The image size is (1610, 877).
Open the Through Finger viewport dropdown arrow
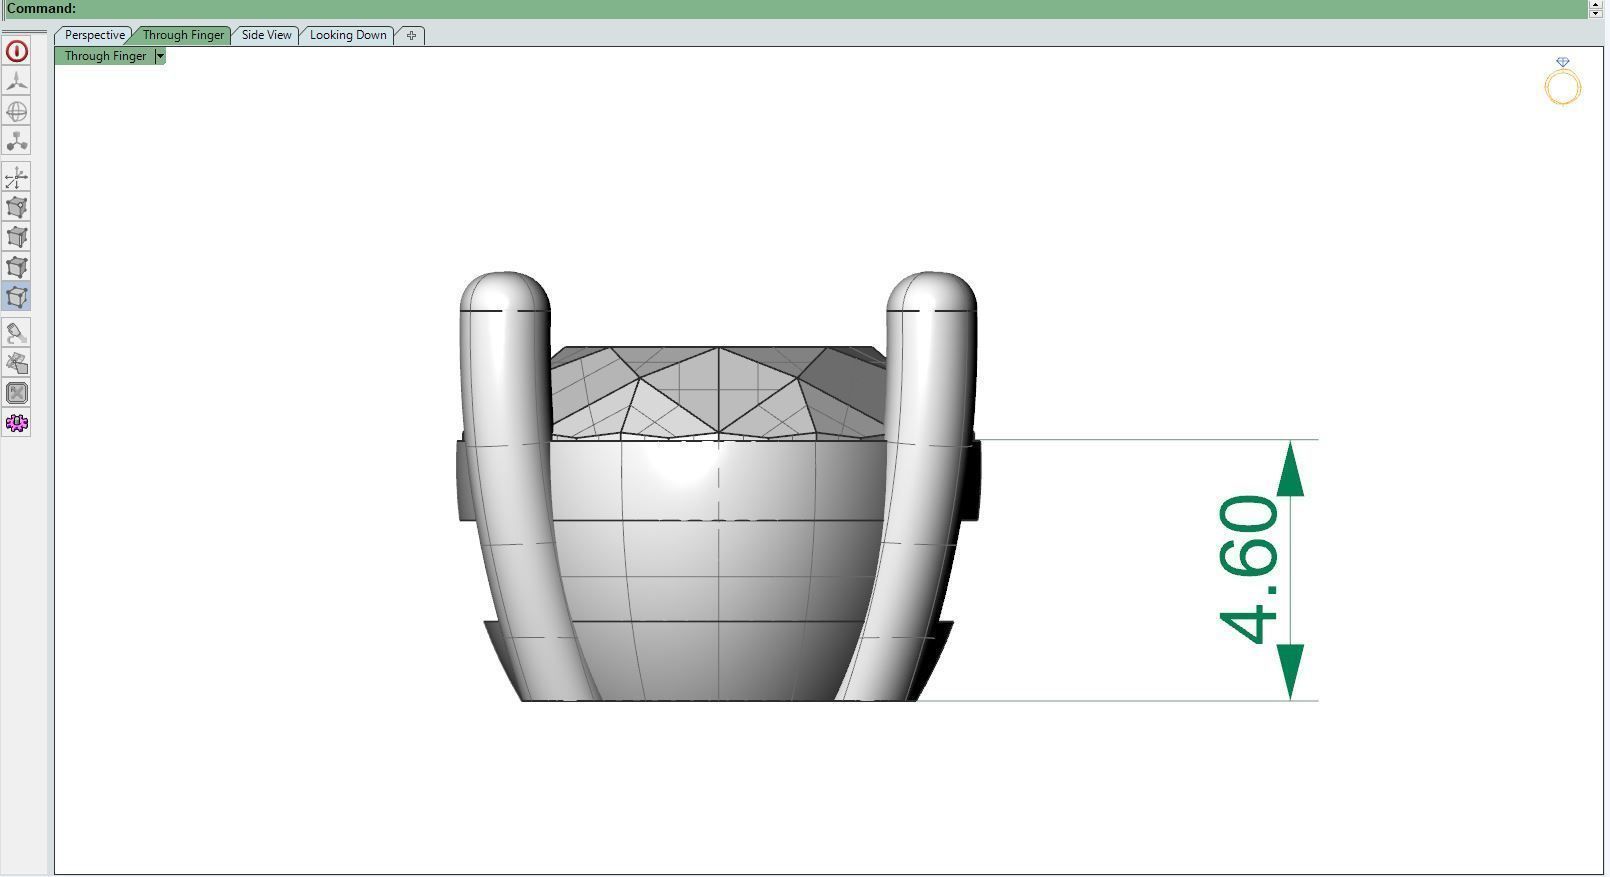coord(160,56)
